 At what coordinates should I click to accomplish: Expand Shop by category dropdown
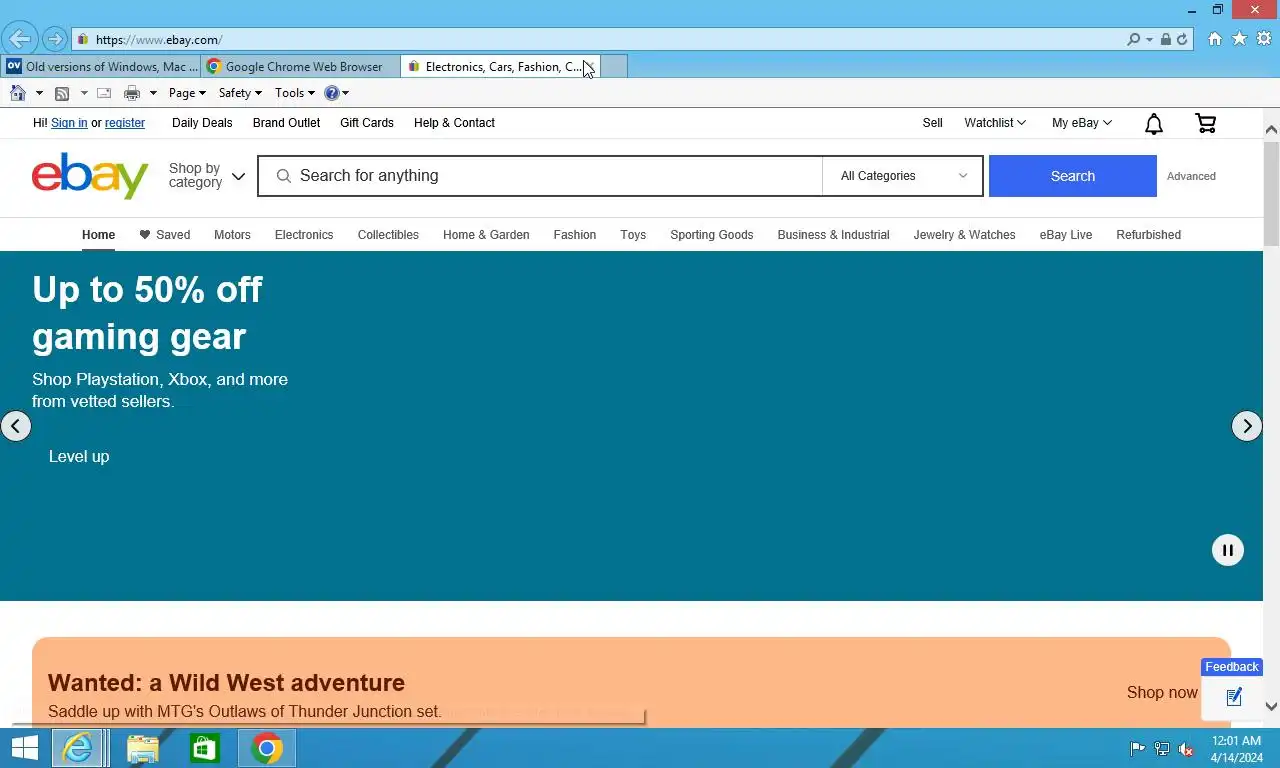point(207,176)
